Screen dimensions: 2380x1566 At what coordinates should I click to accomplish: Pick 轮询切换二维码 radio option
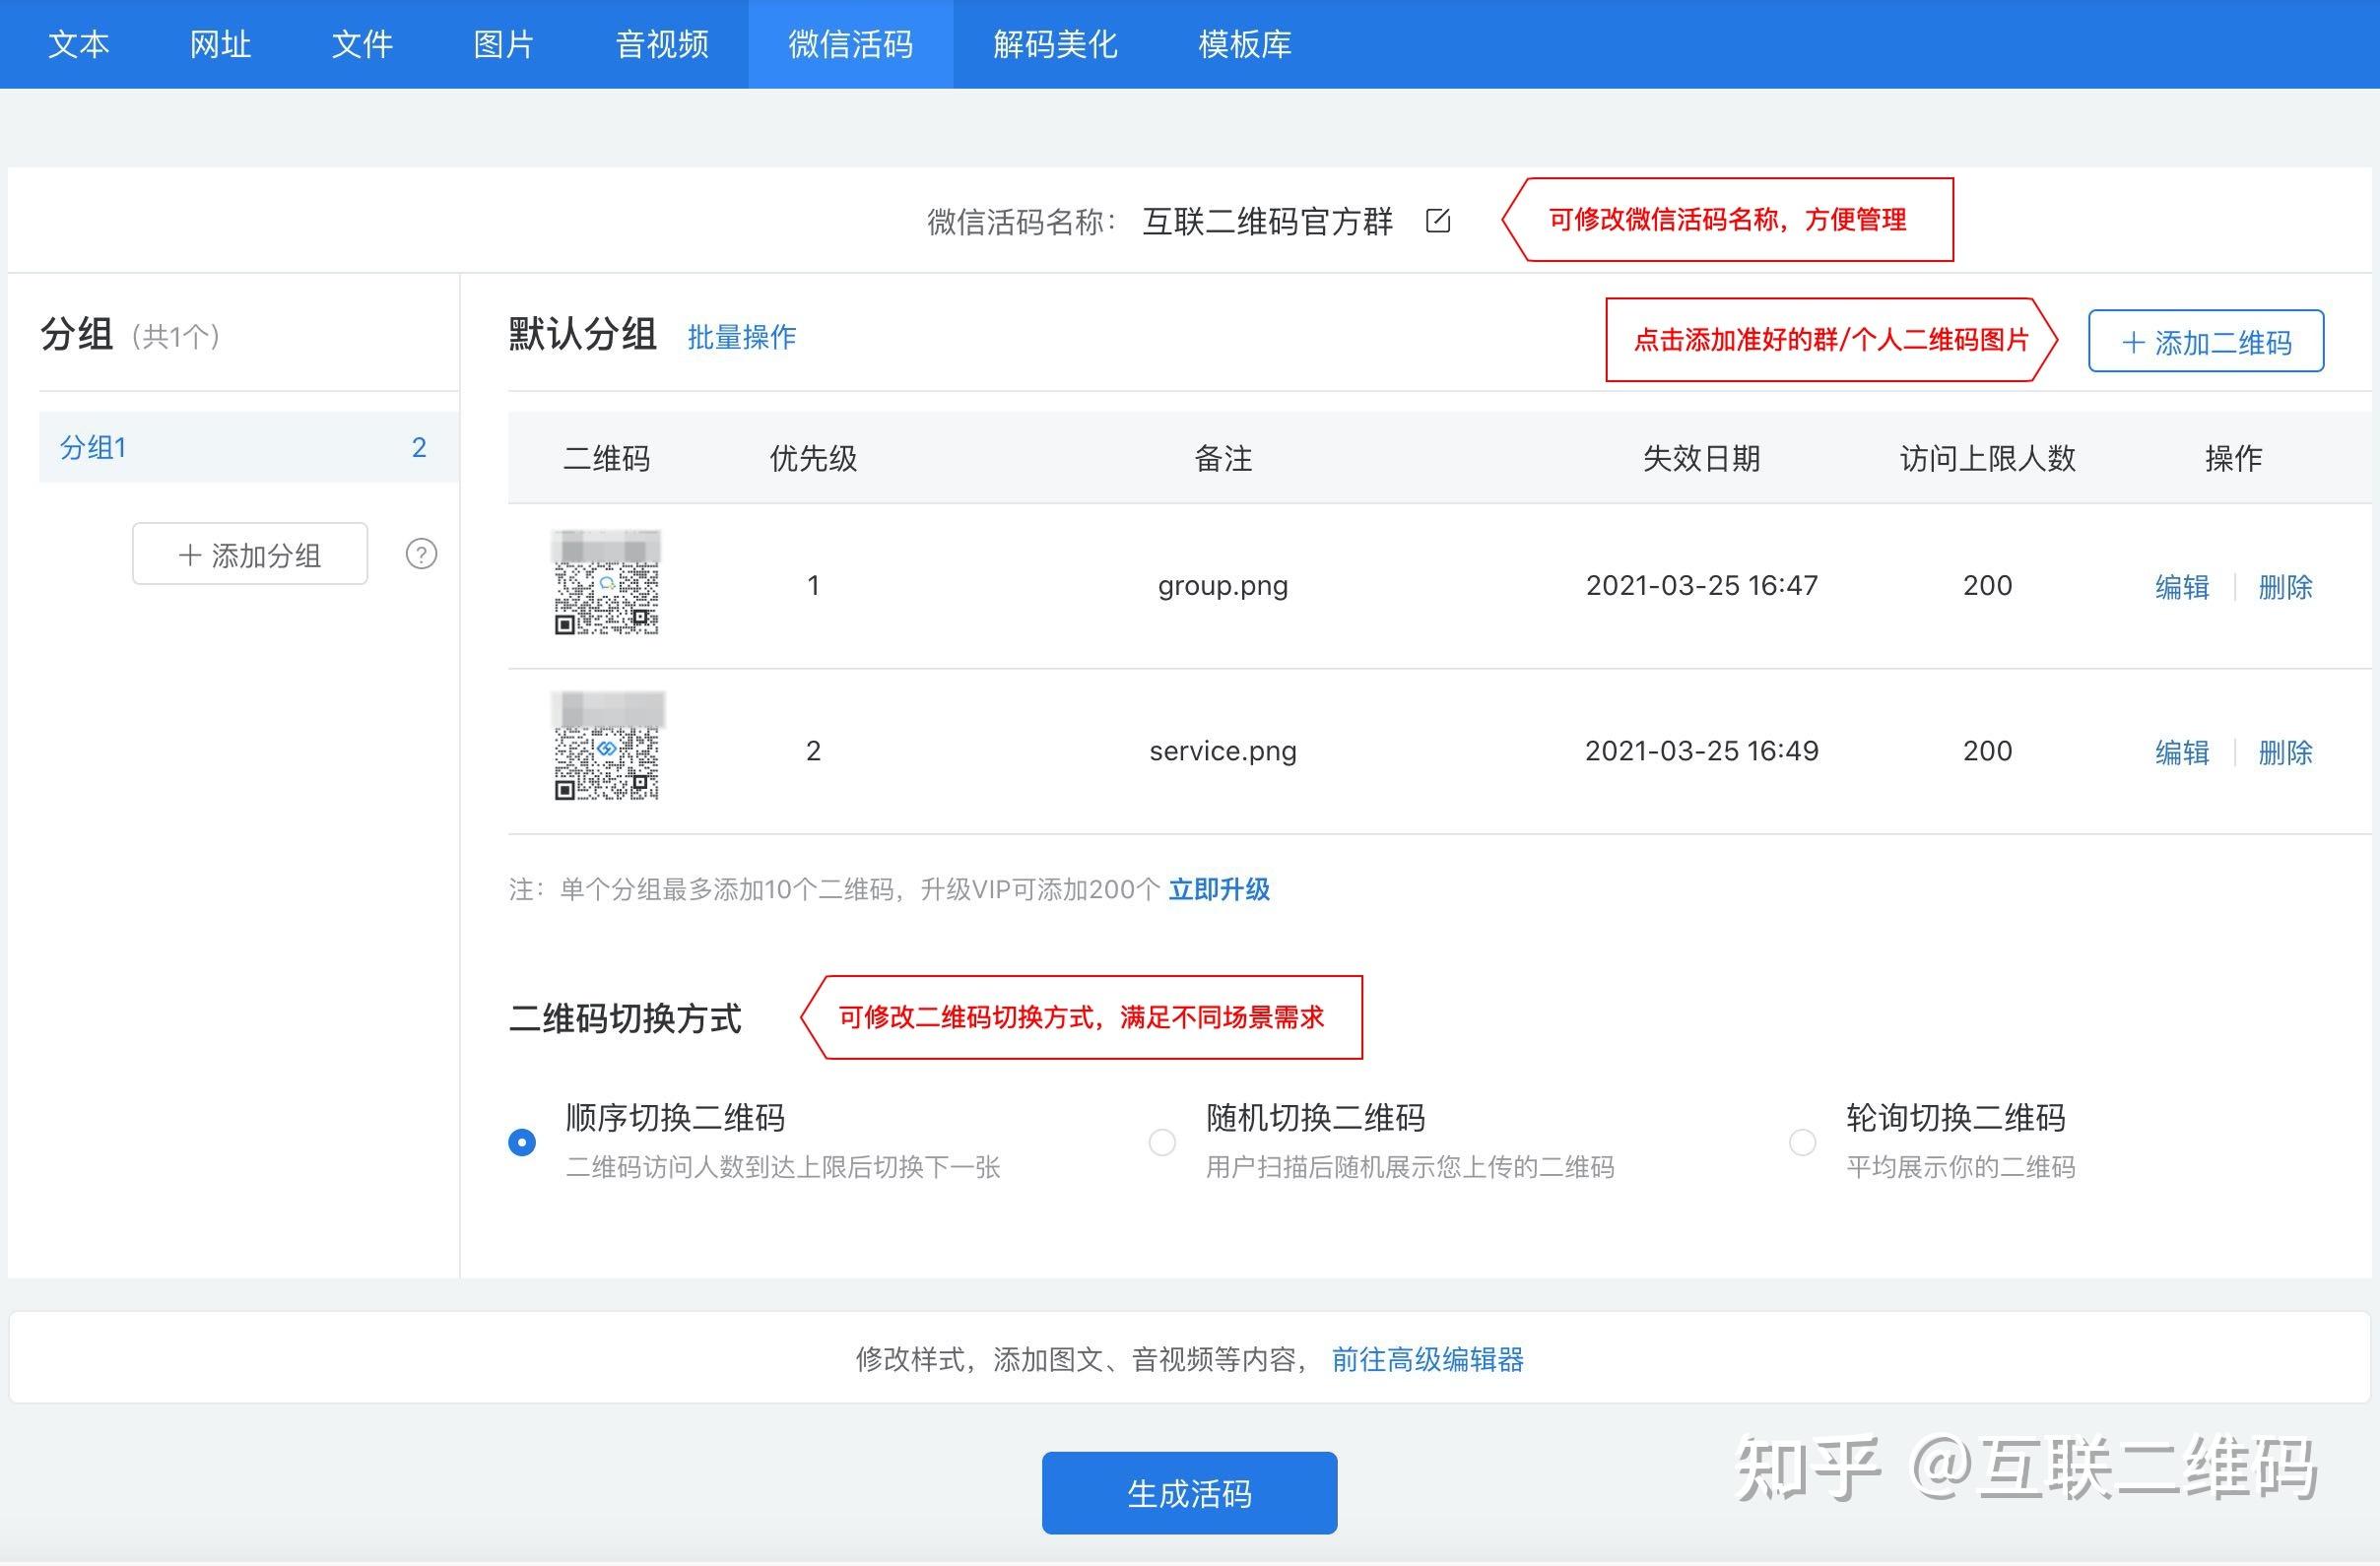pyautogui.click(x=1802, y=1142)
